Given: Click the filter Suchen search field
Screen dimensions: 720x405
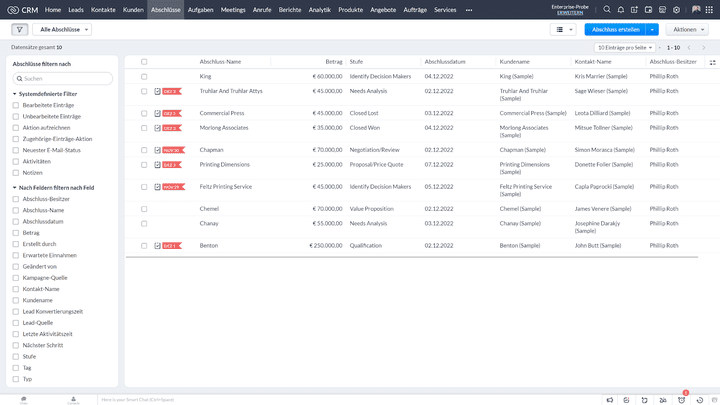Looking at the screenshot, I should [62, 78].
